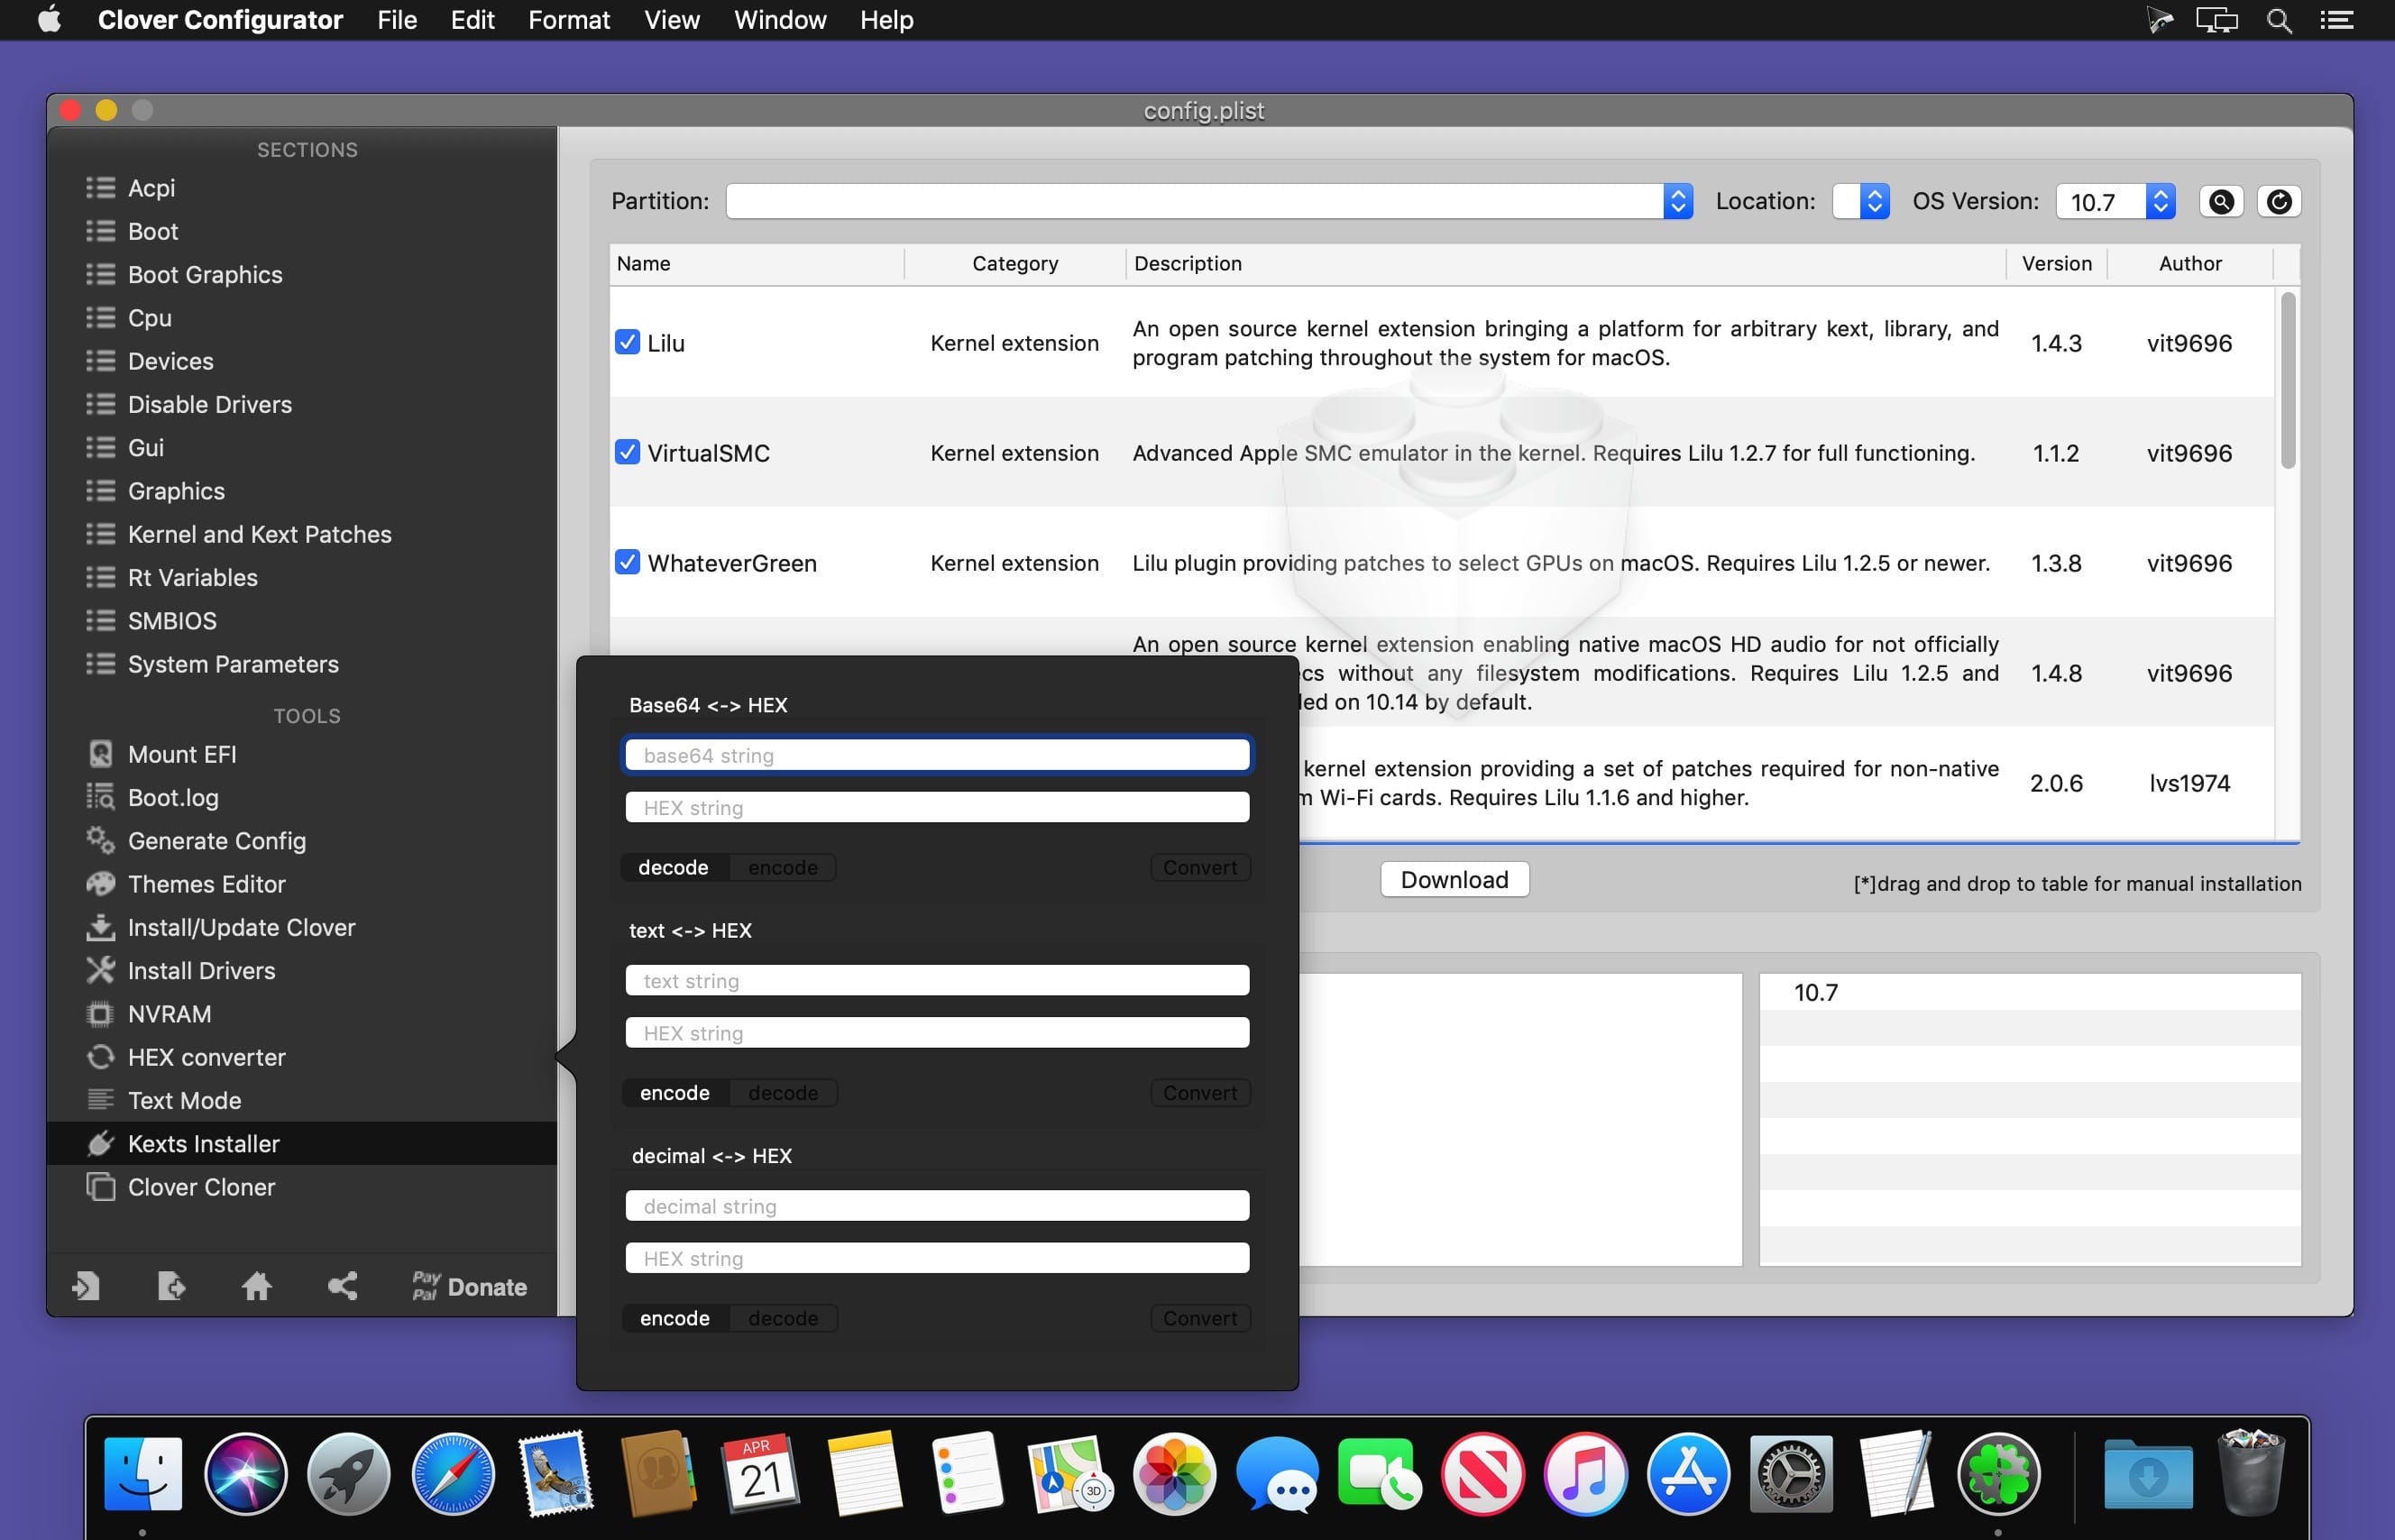Open the Clover Cloner tool
Viewport: 2395px width, 1540px height.
pos(201,1188)
